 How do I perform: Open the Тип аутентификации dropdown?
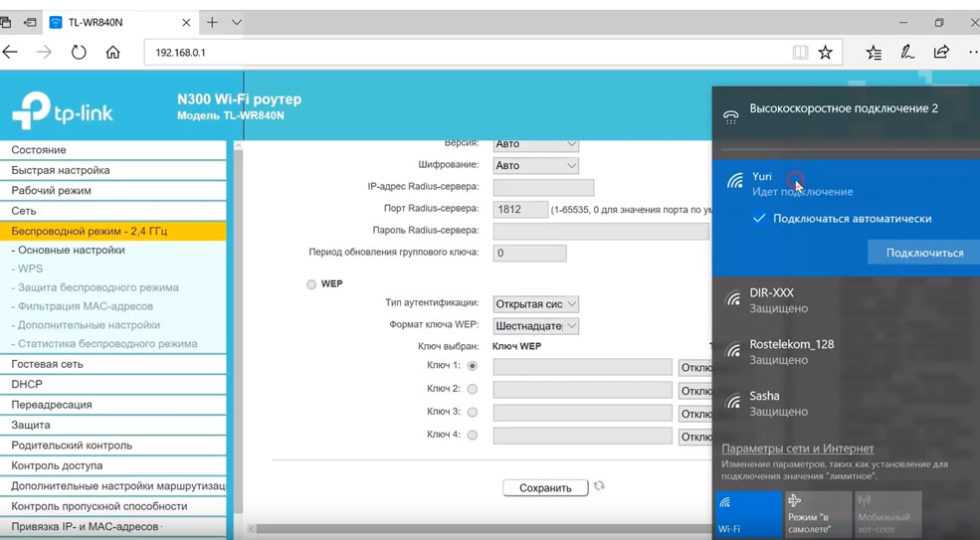pos(537,303)
